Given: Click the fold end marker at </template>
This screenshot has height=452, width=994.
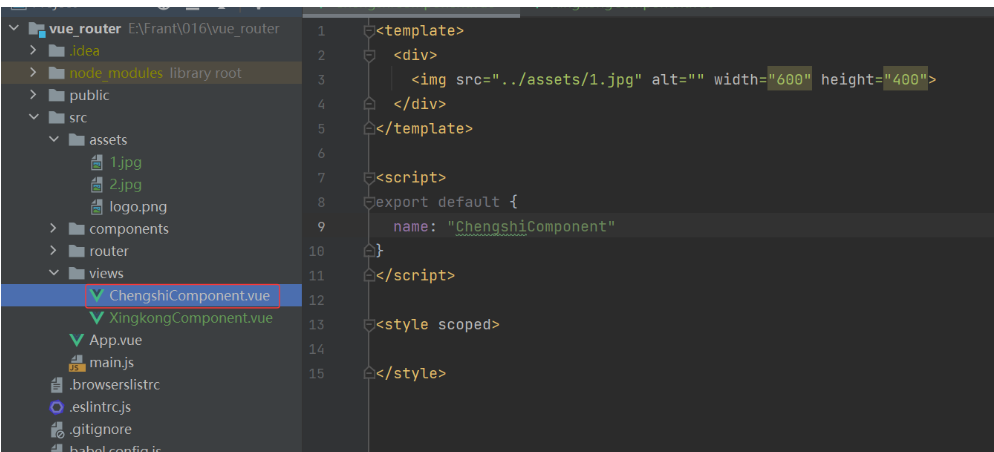Looking at the screenshot, I should point(369,128).
